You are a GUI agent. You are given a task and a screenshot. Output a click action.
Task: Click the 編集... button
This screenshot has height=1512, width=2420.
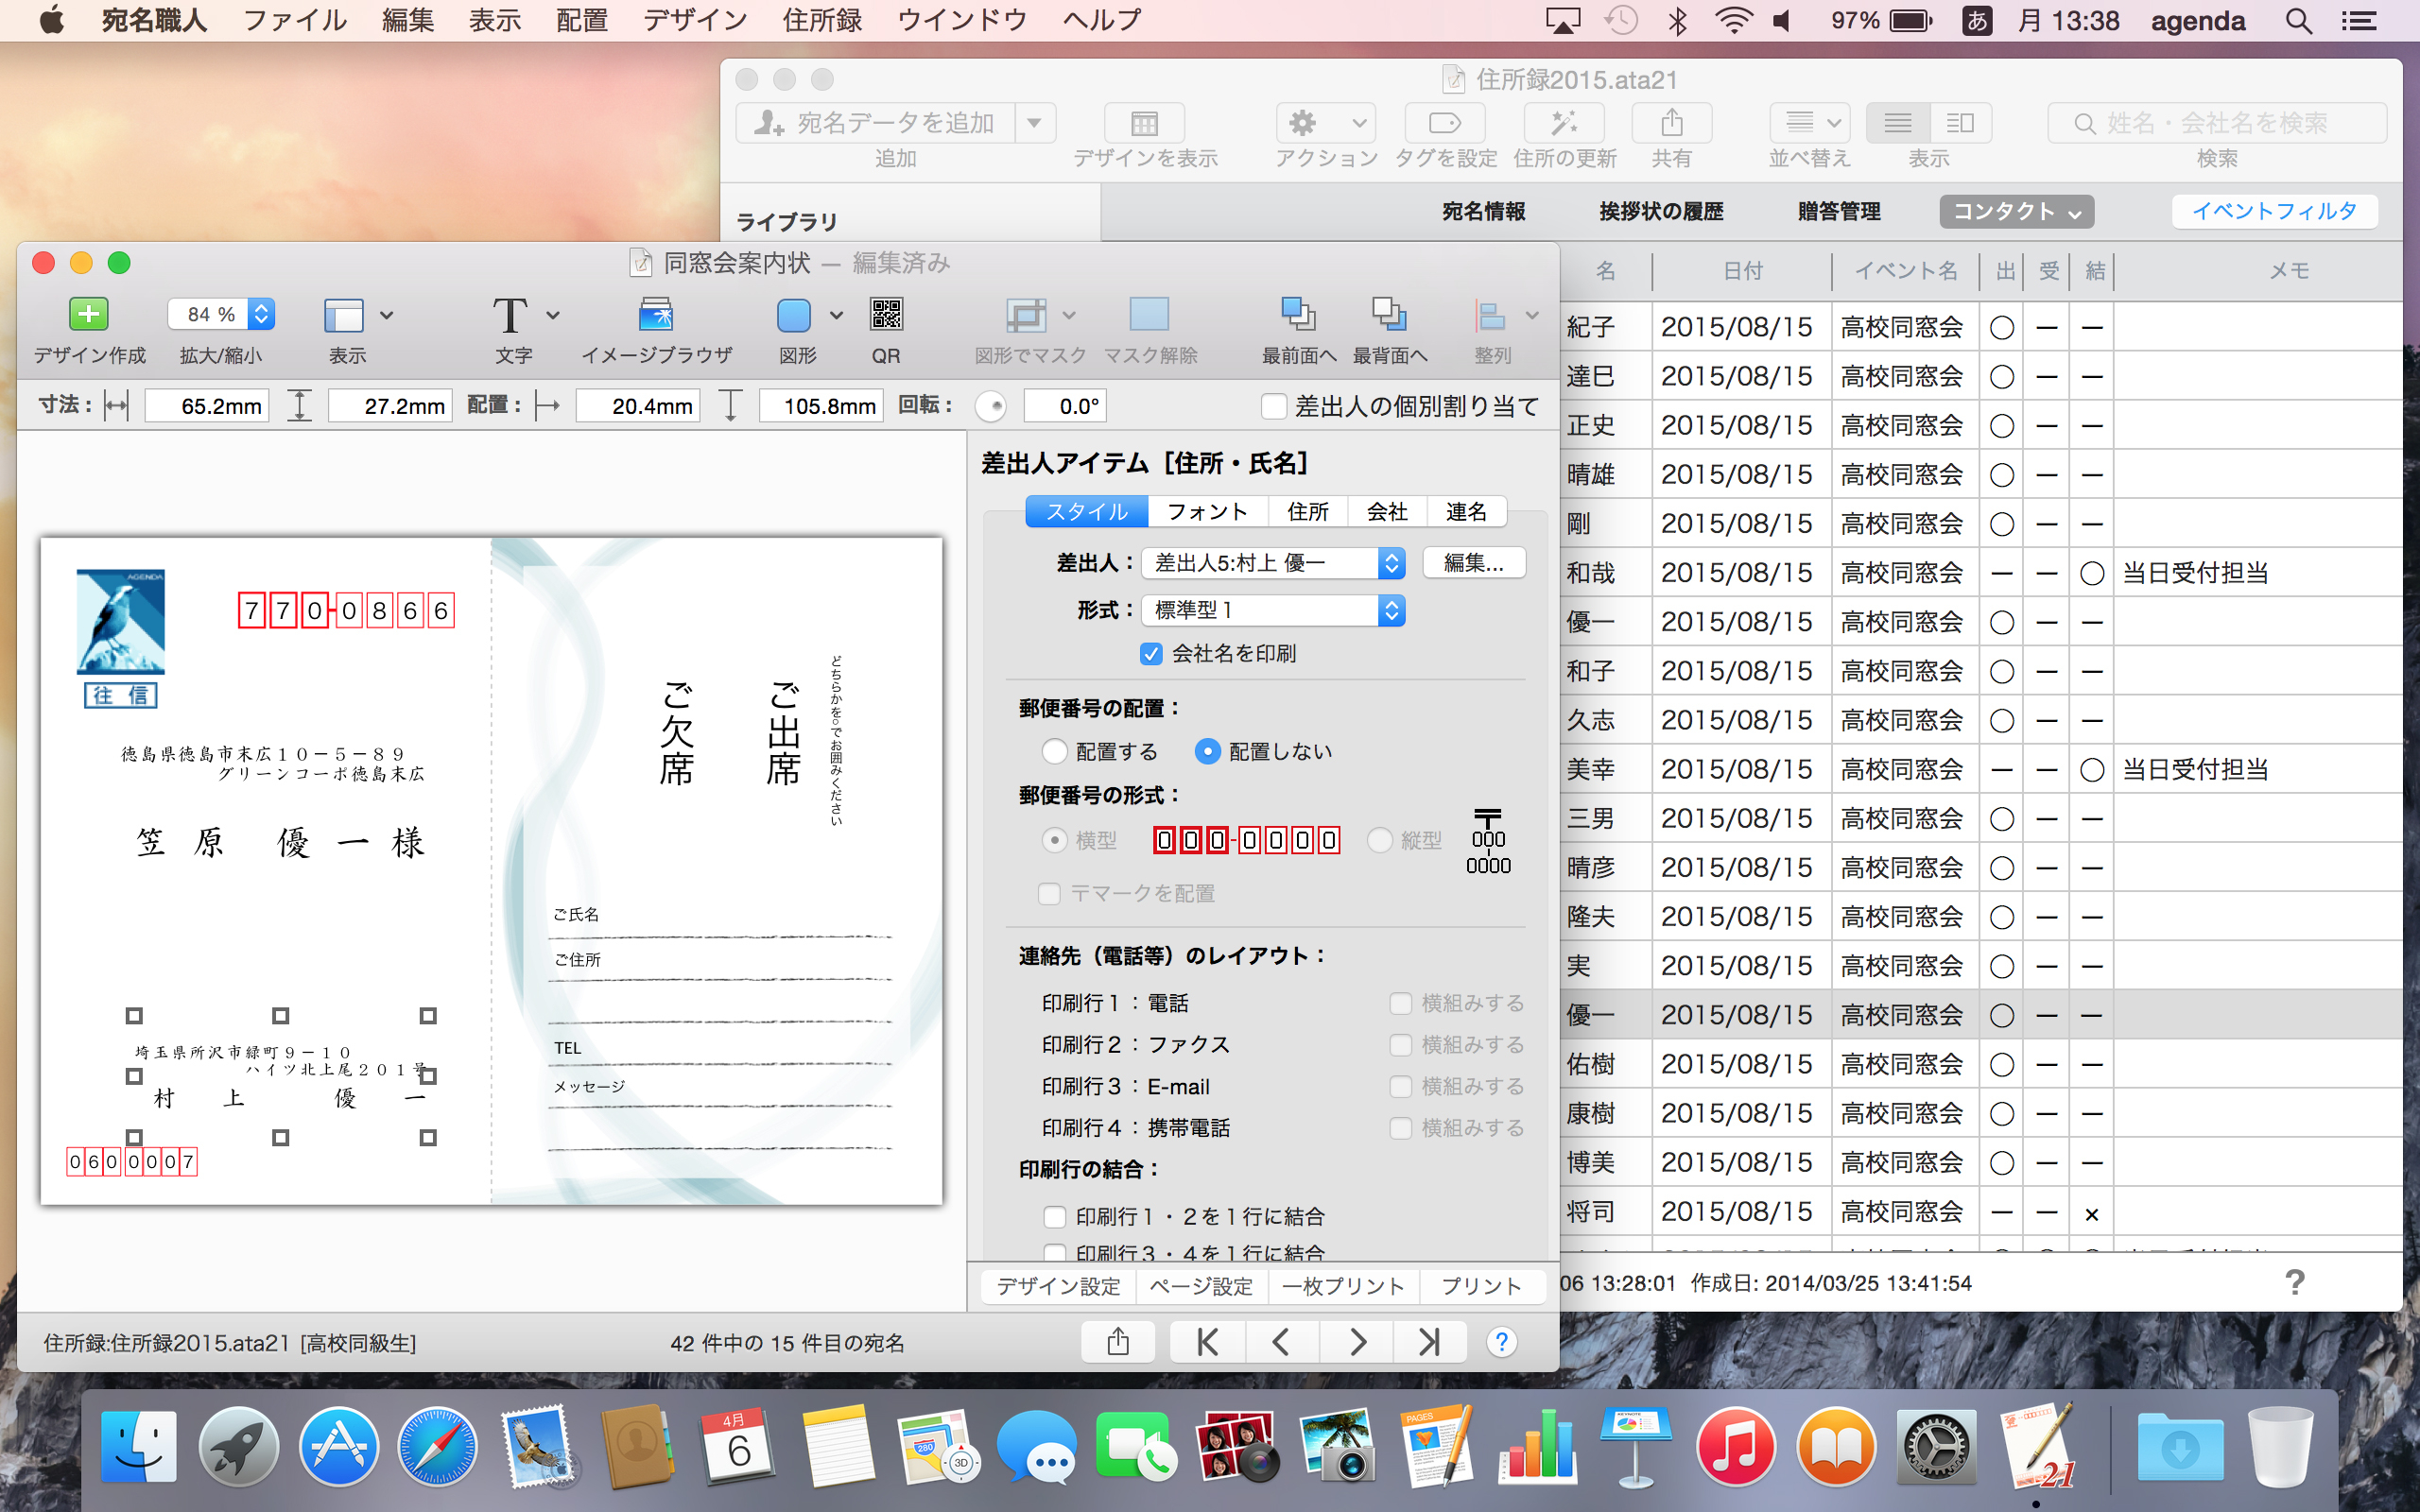pos(1473,563)
